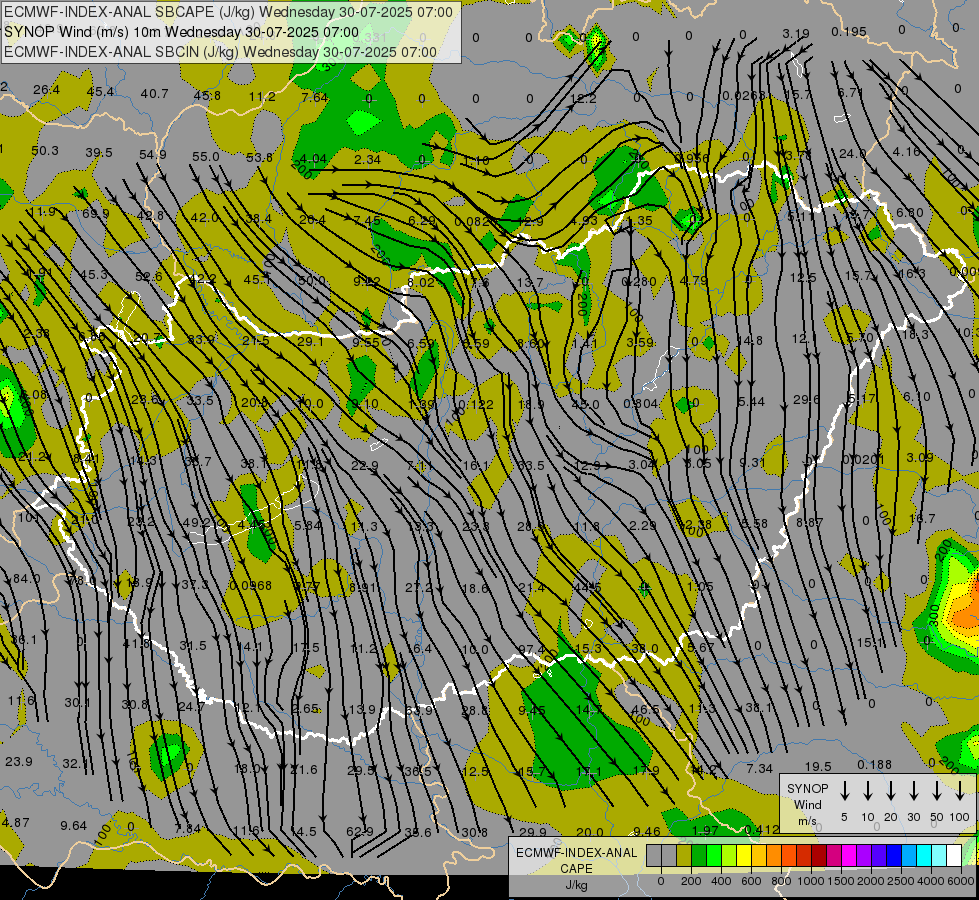Click the wind arrow above 10 m/s
The width and height of the screenshot is (979, 900).
pyautogui.click(x=868, y=791)
